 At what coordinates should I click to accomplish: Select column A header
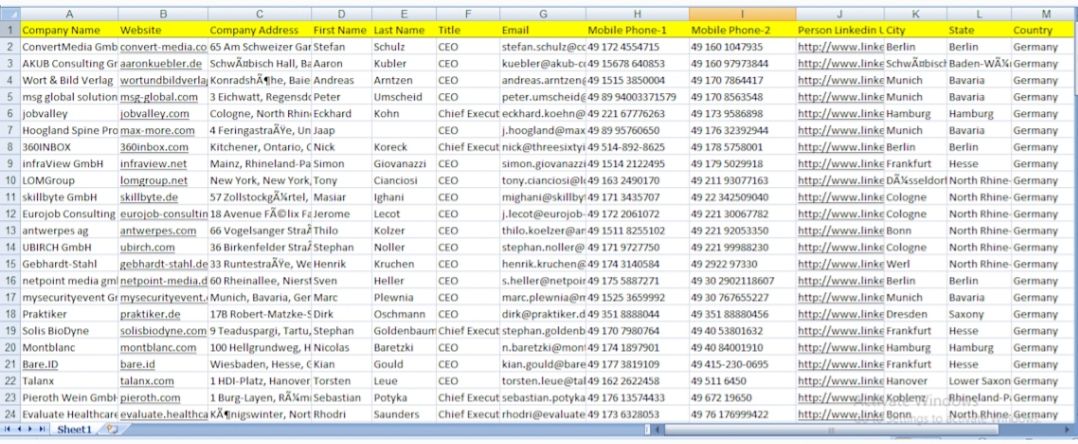point(69,14)
